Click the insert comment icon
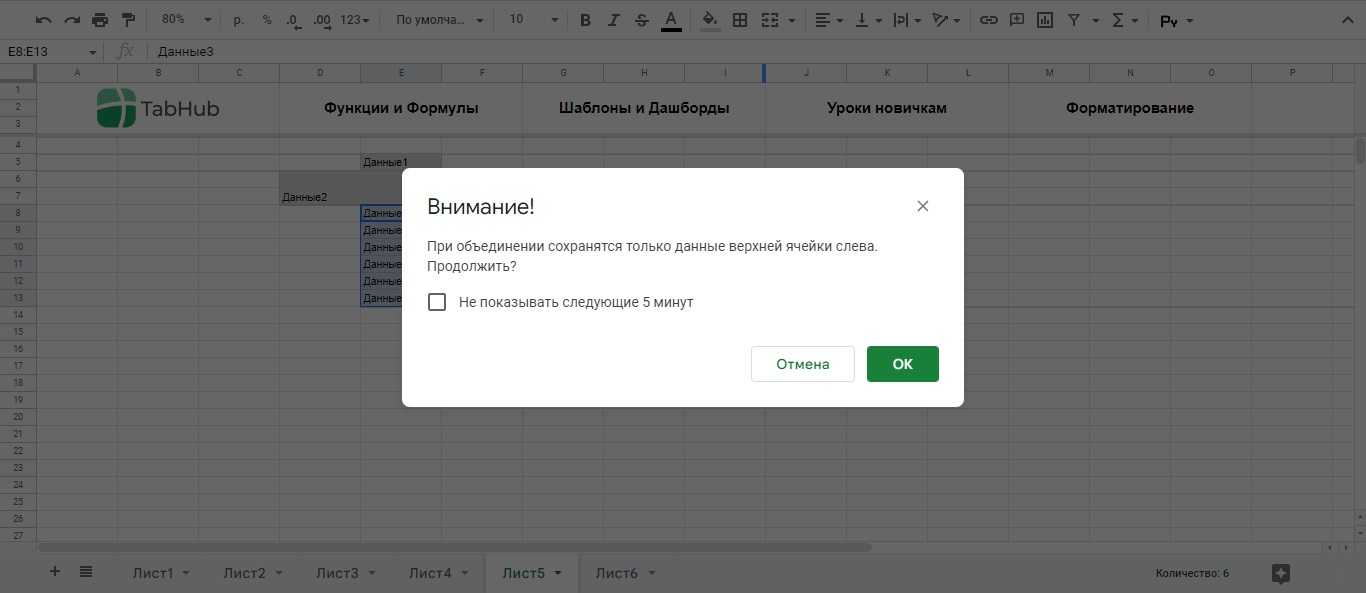1366x593 pixels. (1017, 20)
